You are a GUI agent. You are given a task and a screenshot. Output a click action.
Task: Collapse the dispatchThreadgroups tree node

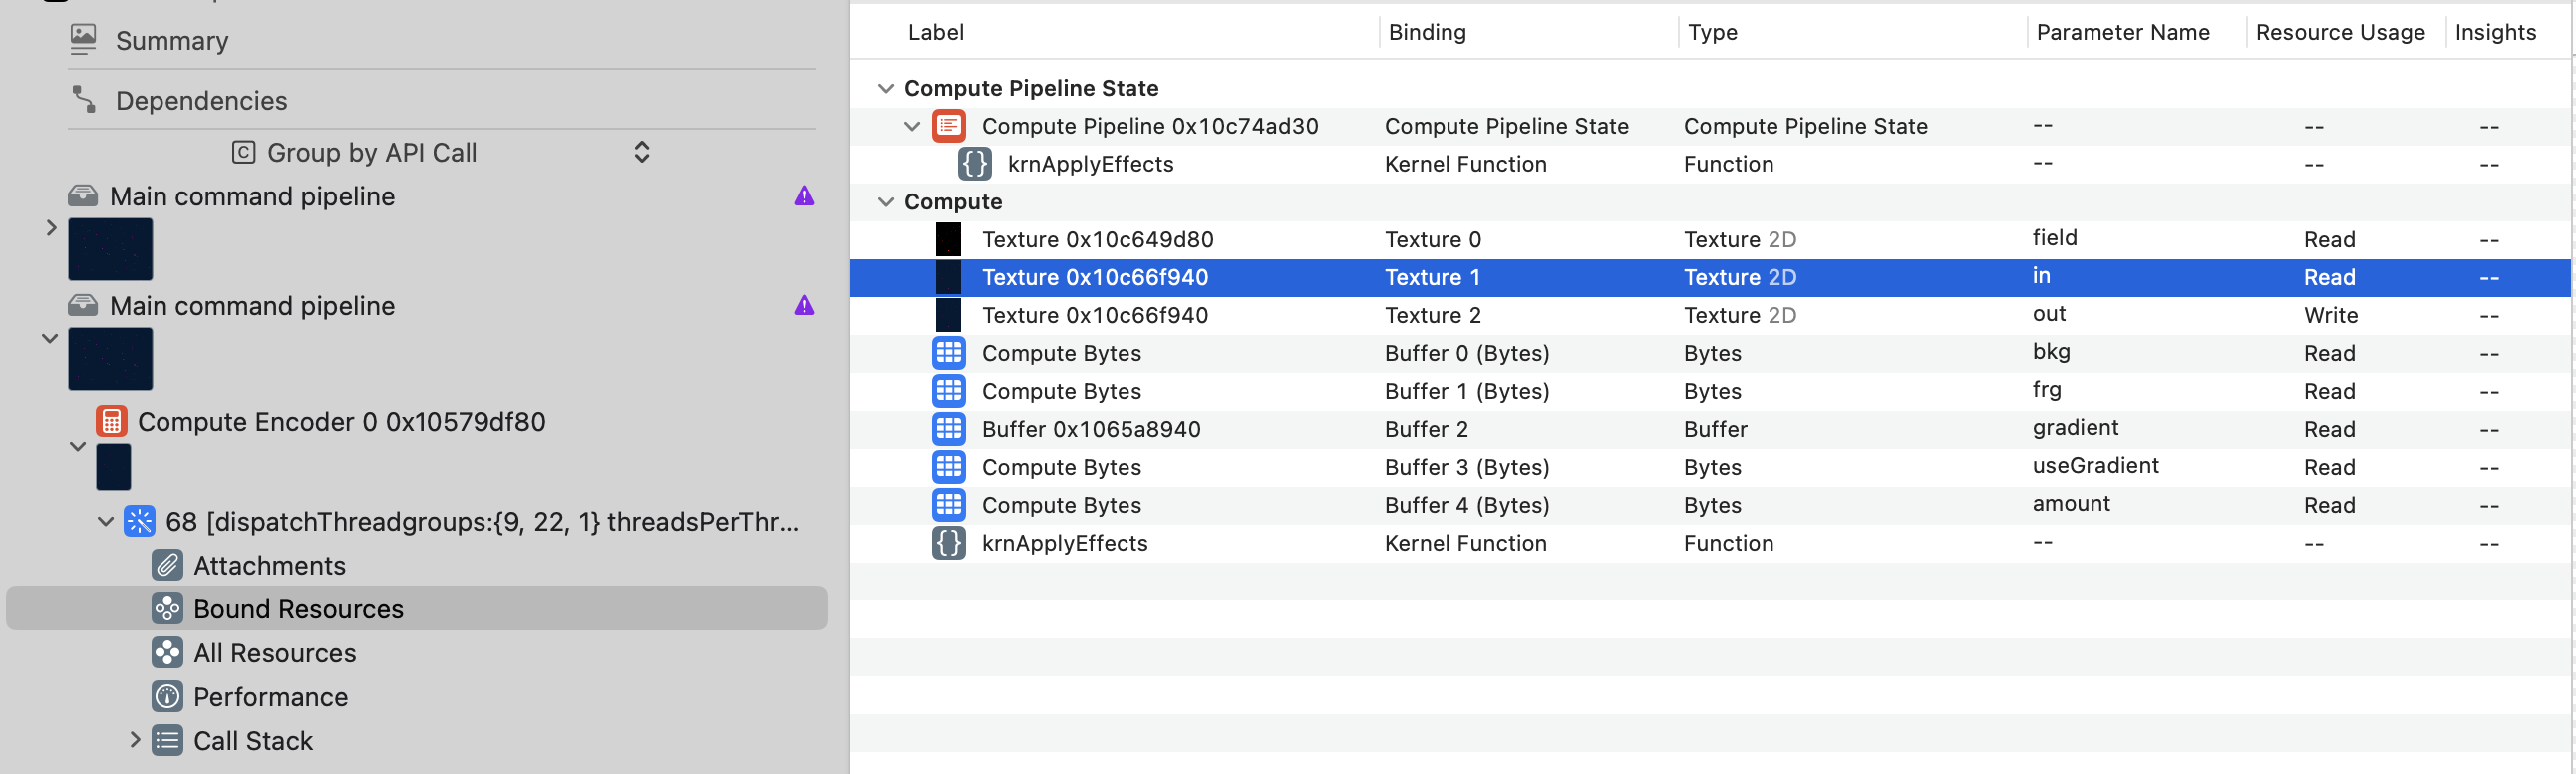coord(105,521)
